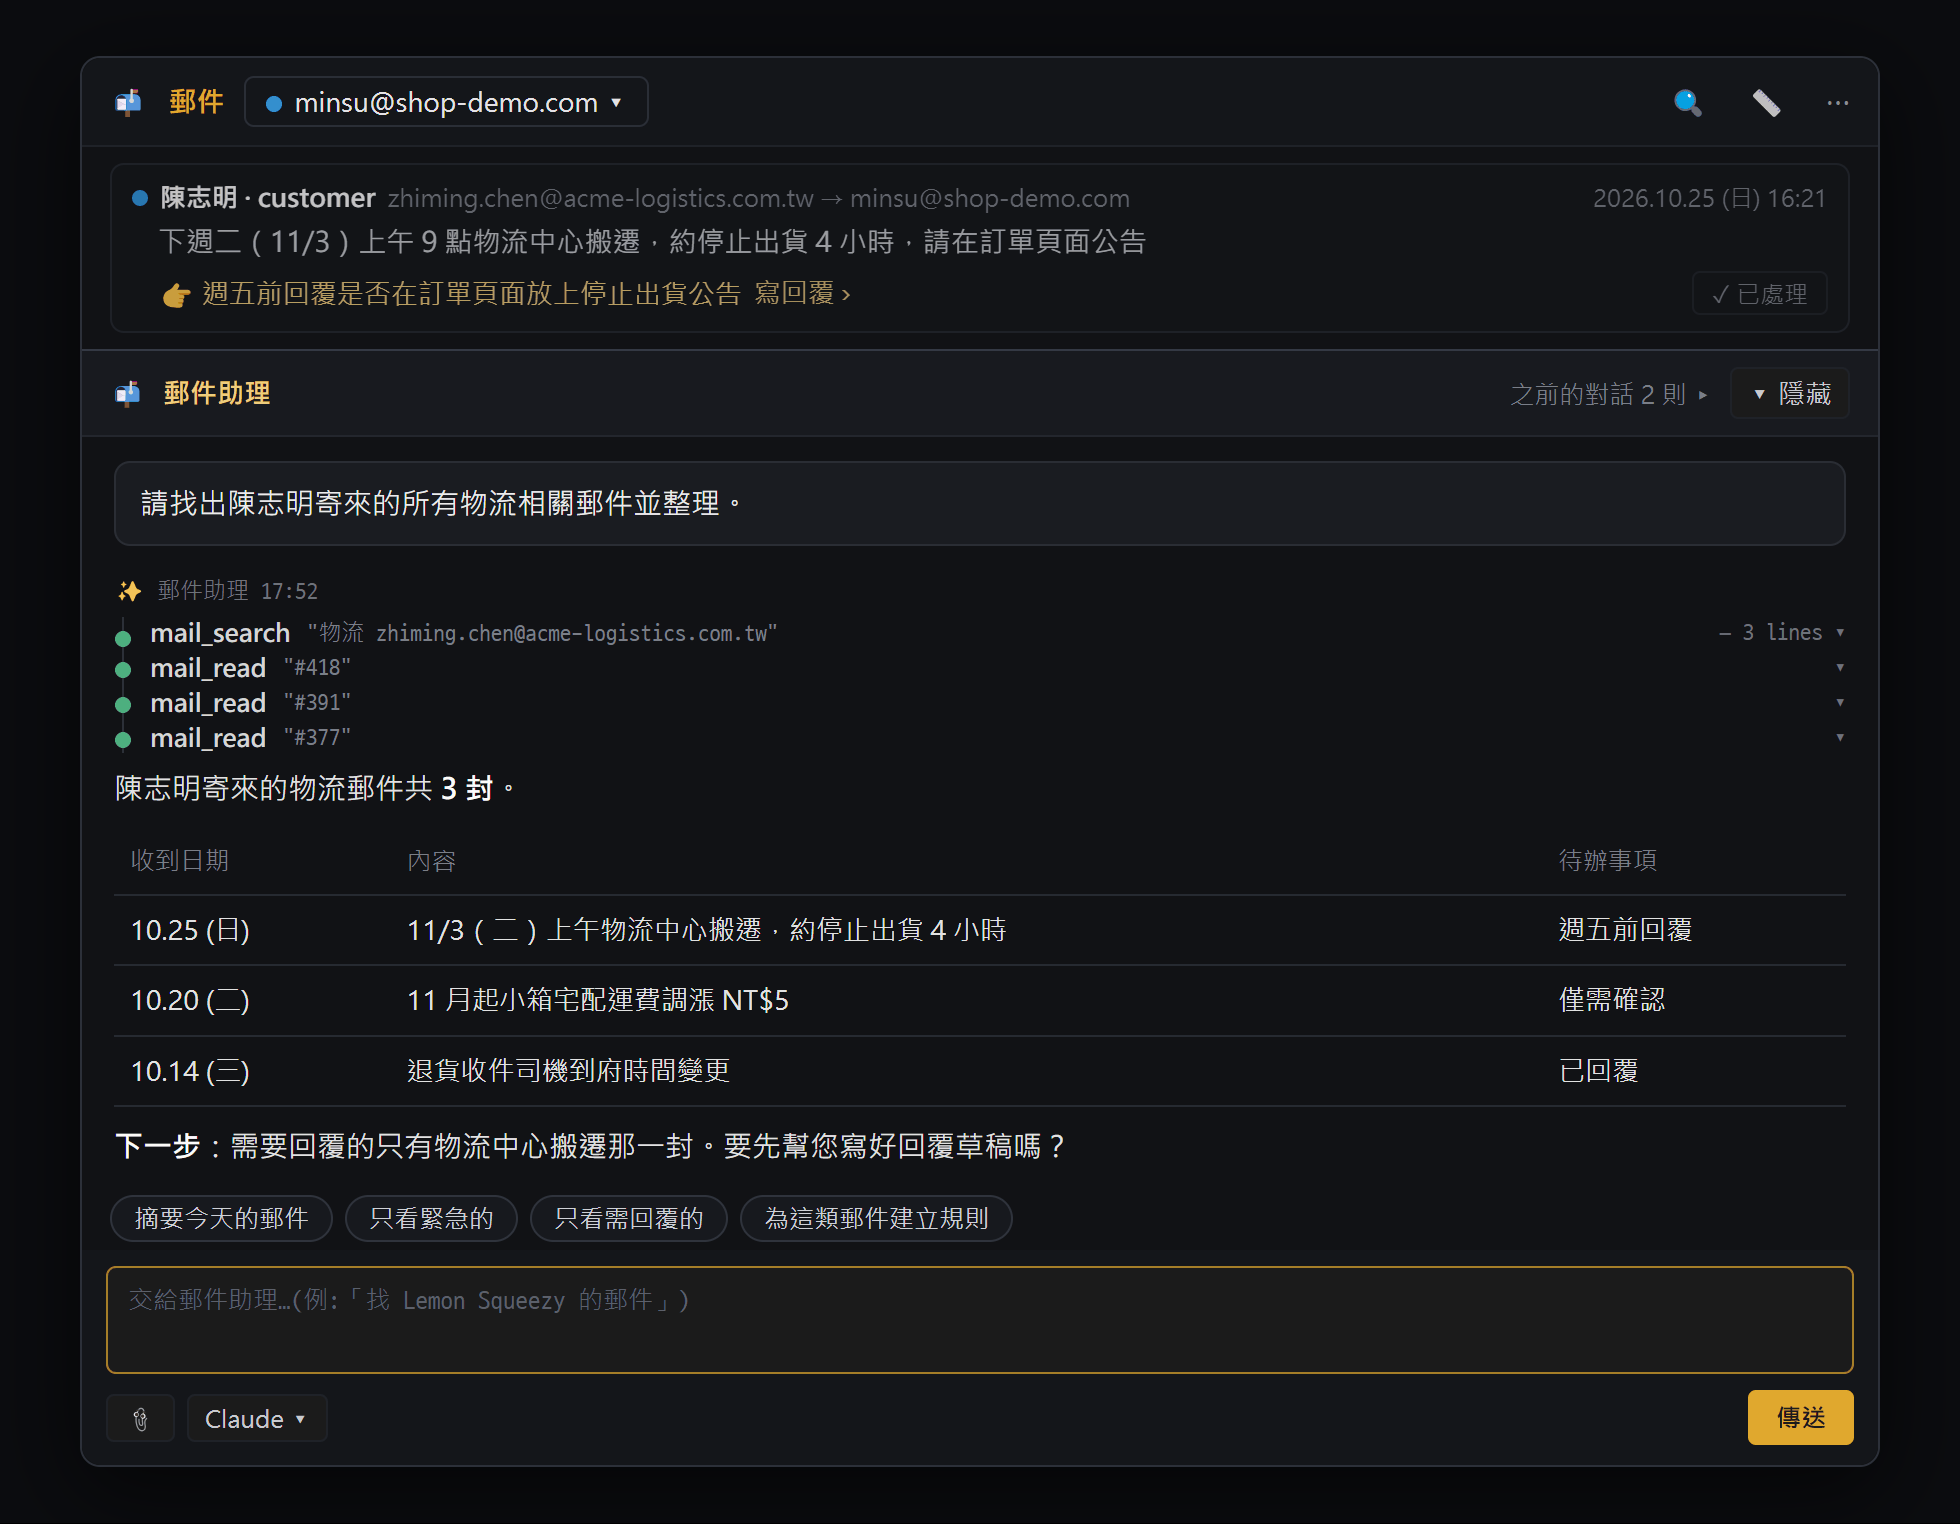Expand the mail_read "#391" tool call
This screenshot has width=1960, height=1524.
[1840, 703]
